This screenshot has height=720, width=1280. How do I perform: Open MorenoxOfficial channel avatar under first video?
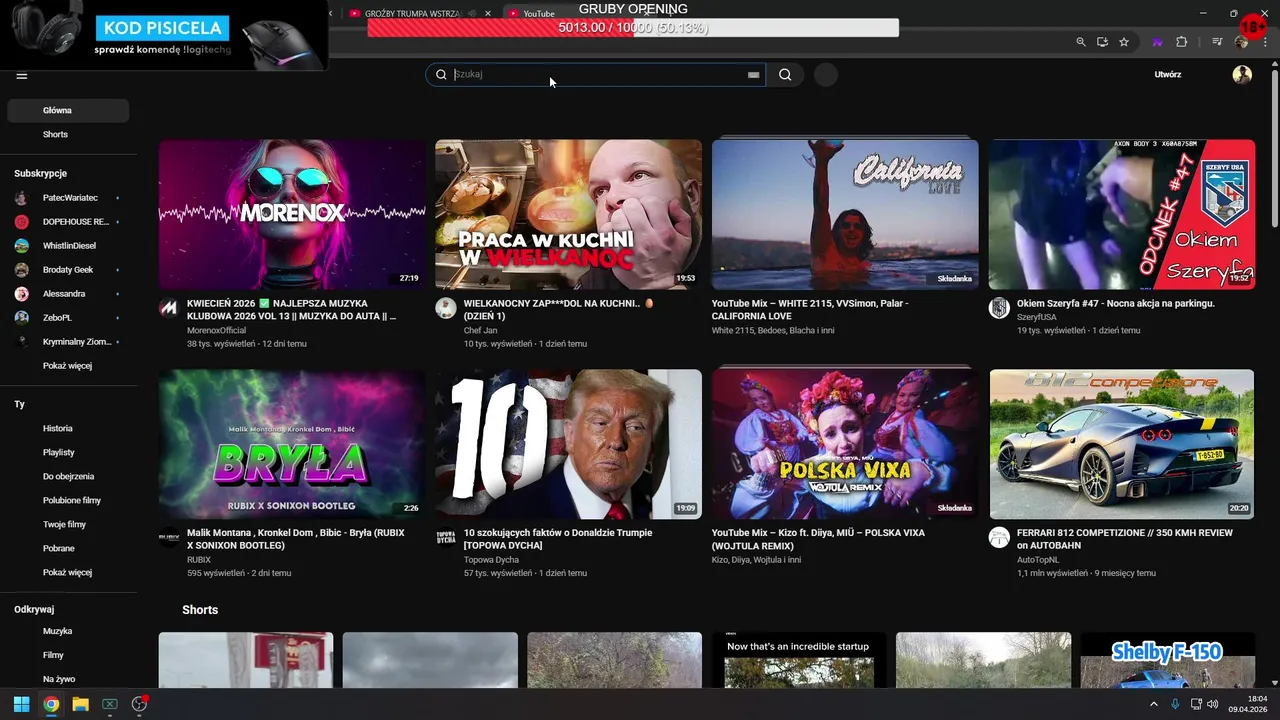(x=169, y=308)
